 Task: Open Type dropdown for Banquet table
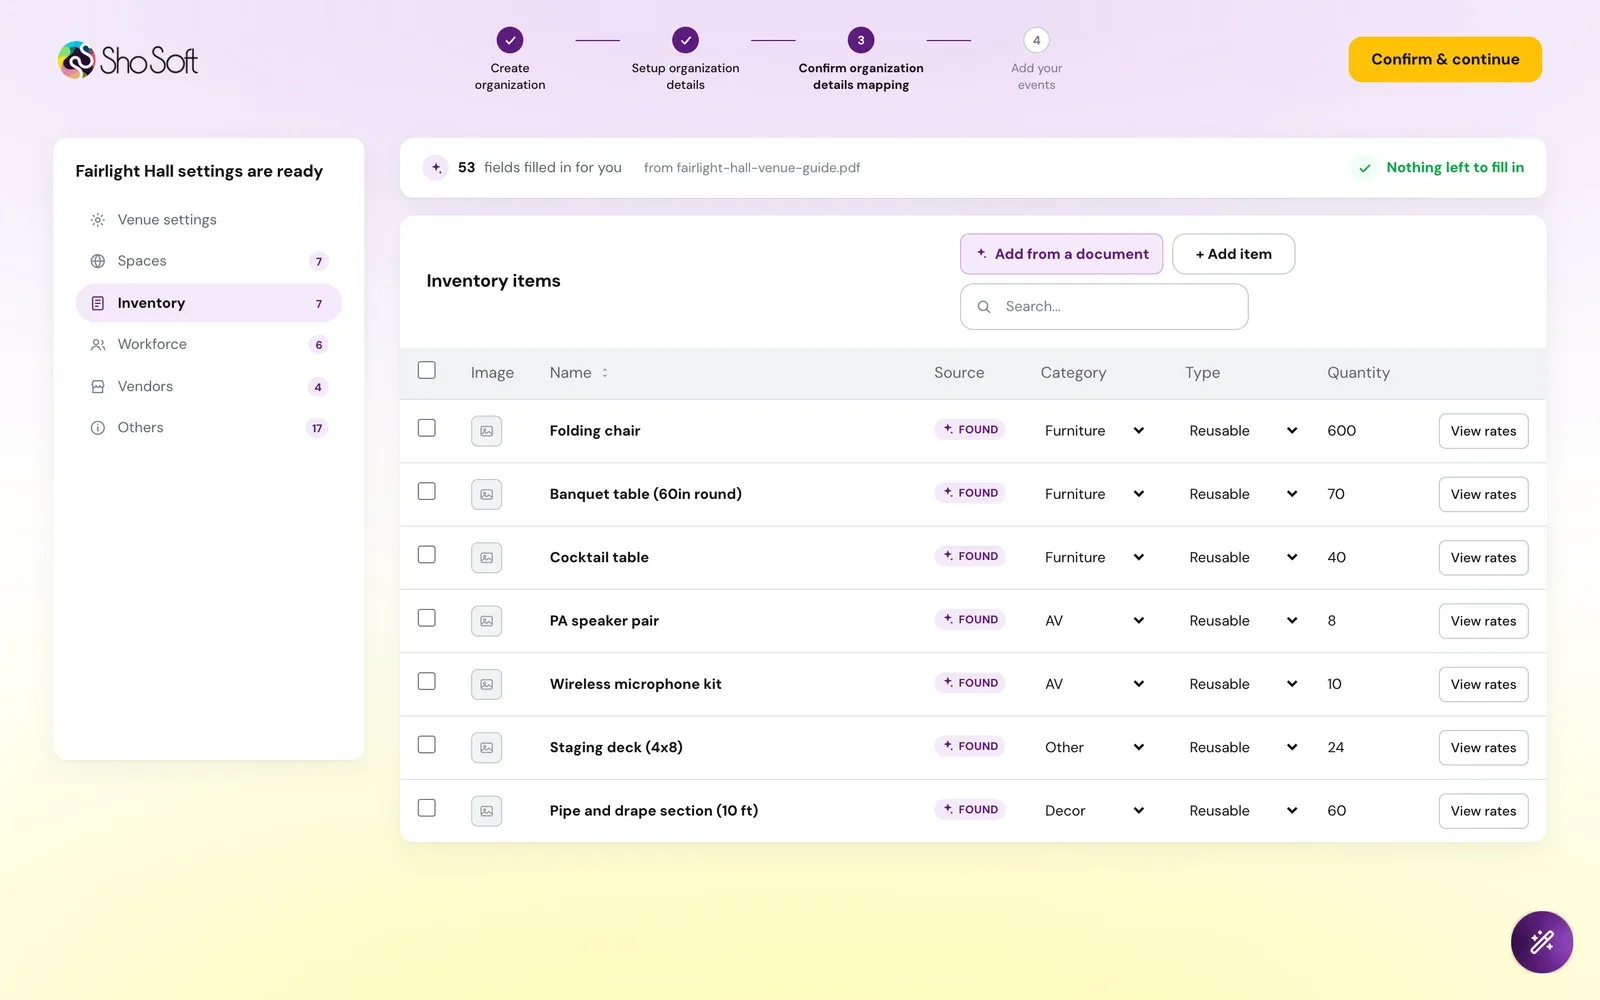[1244, 494]
